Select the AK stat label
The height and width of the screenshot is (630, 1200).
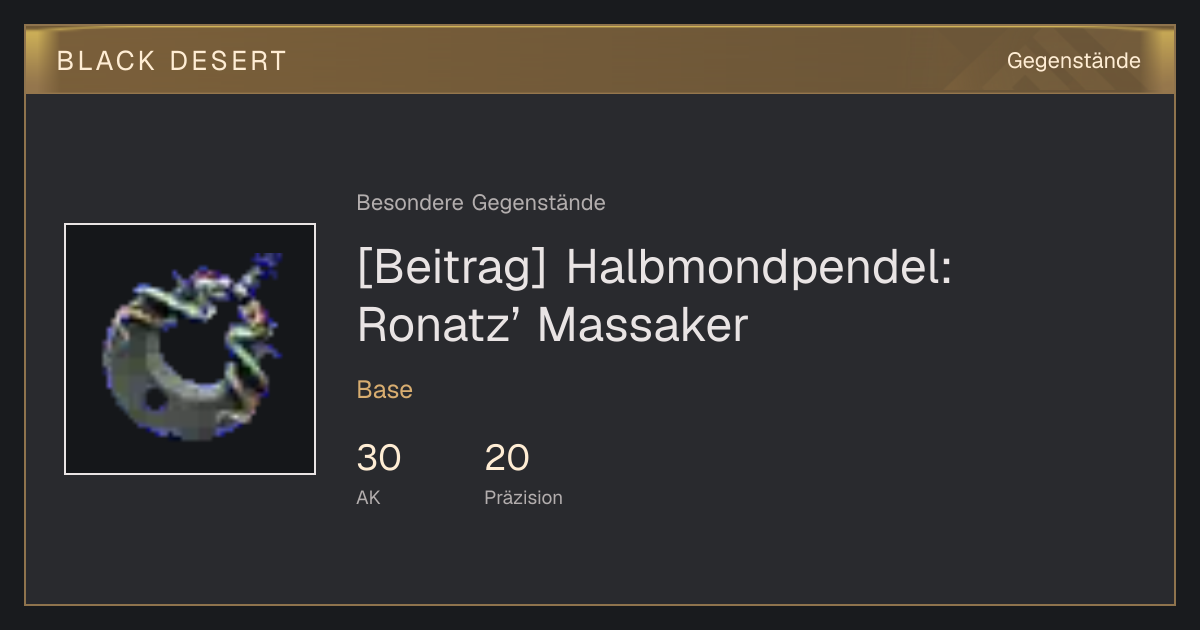[x=368, y=498]
